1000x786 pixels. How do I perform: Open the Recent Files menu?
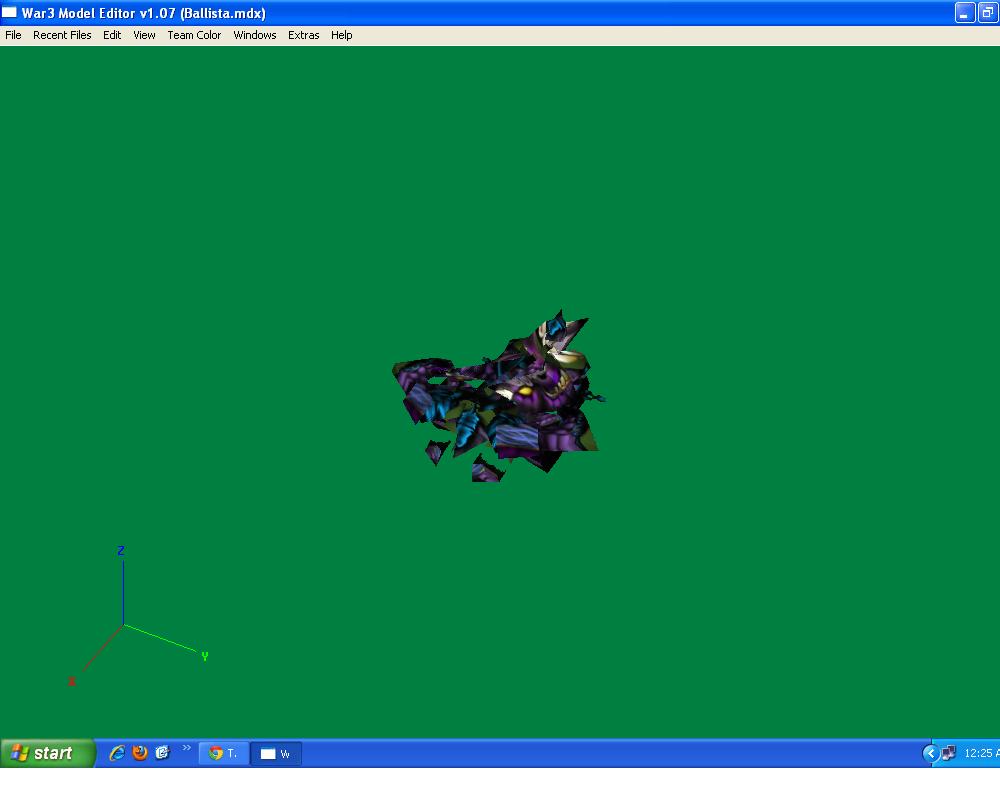click(x=62, y=35)
